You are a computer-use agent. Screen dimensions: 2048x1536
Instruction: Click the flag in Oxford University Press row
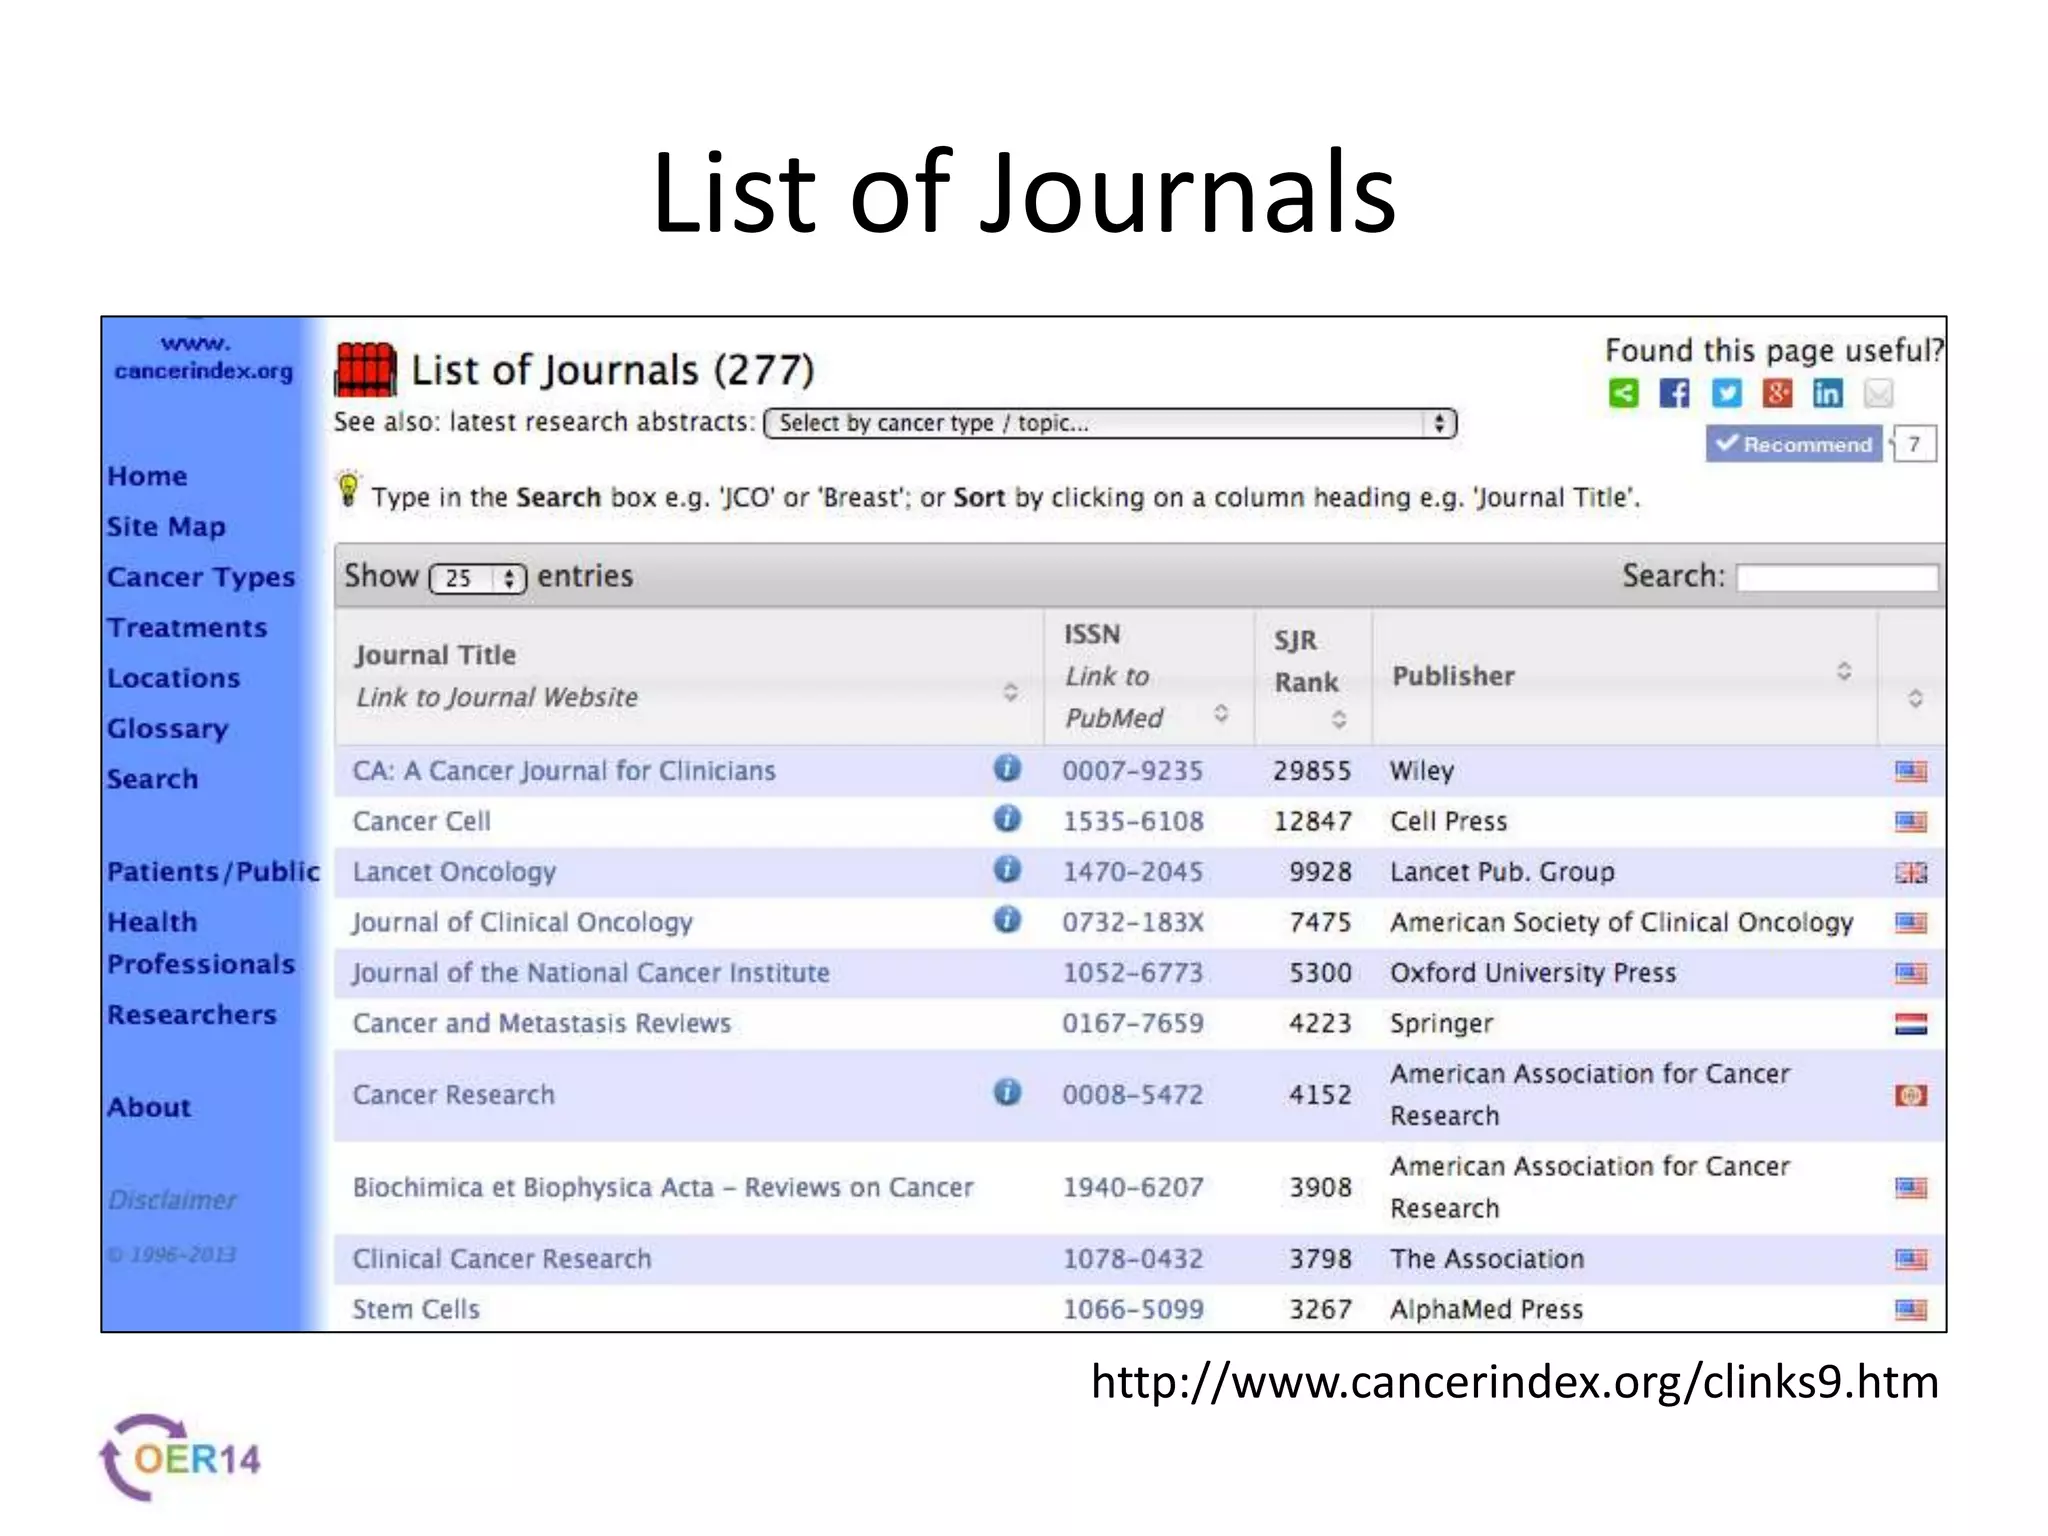(1911, 974)
